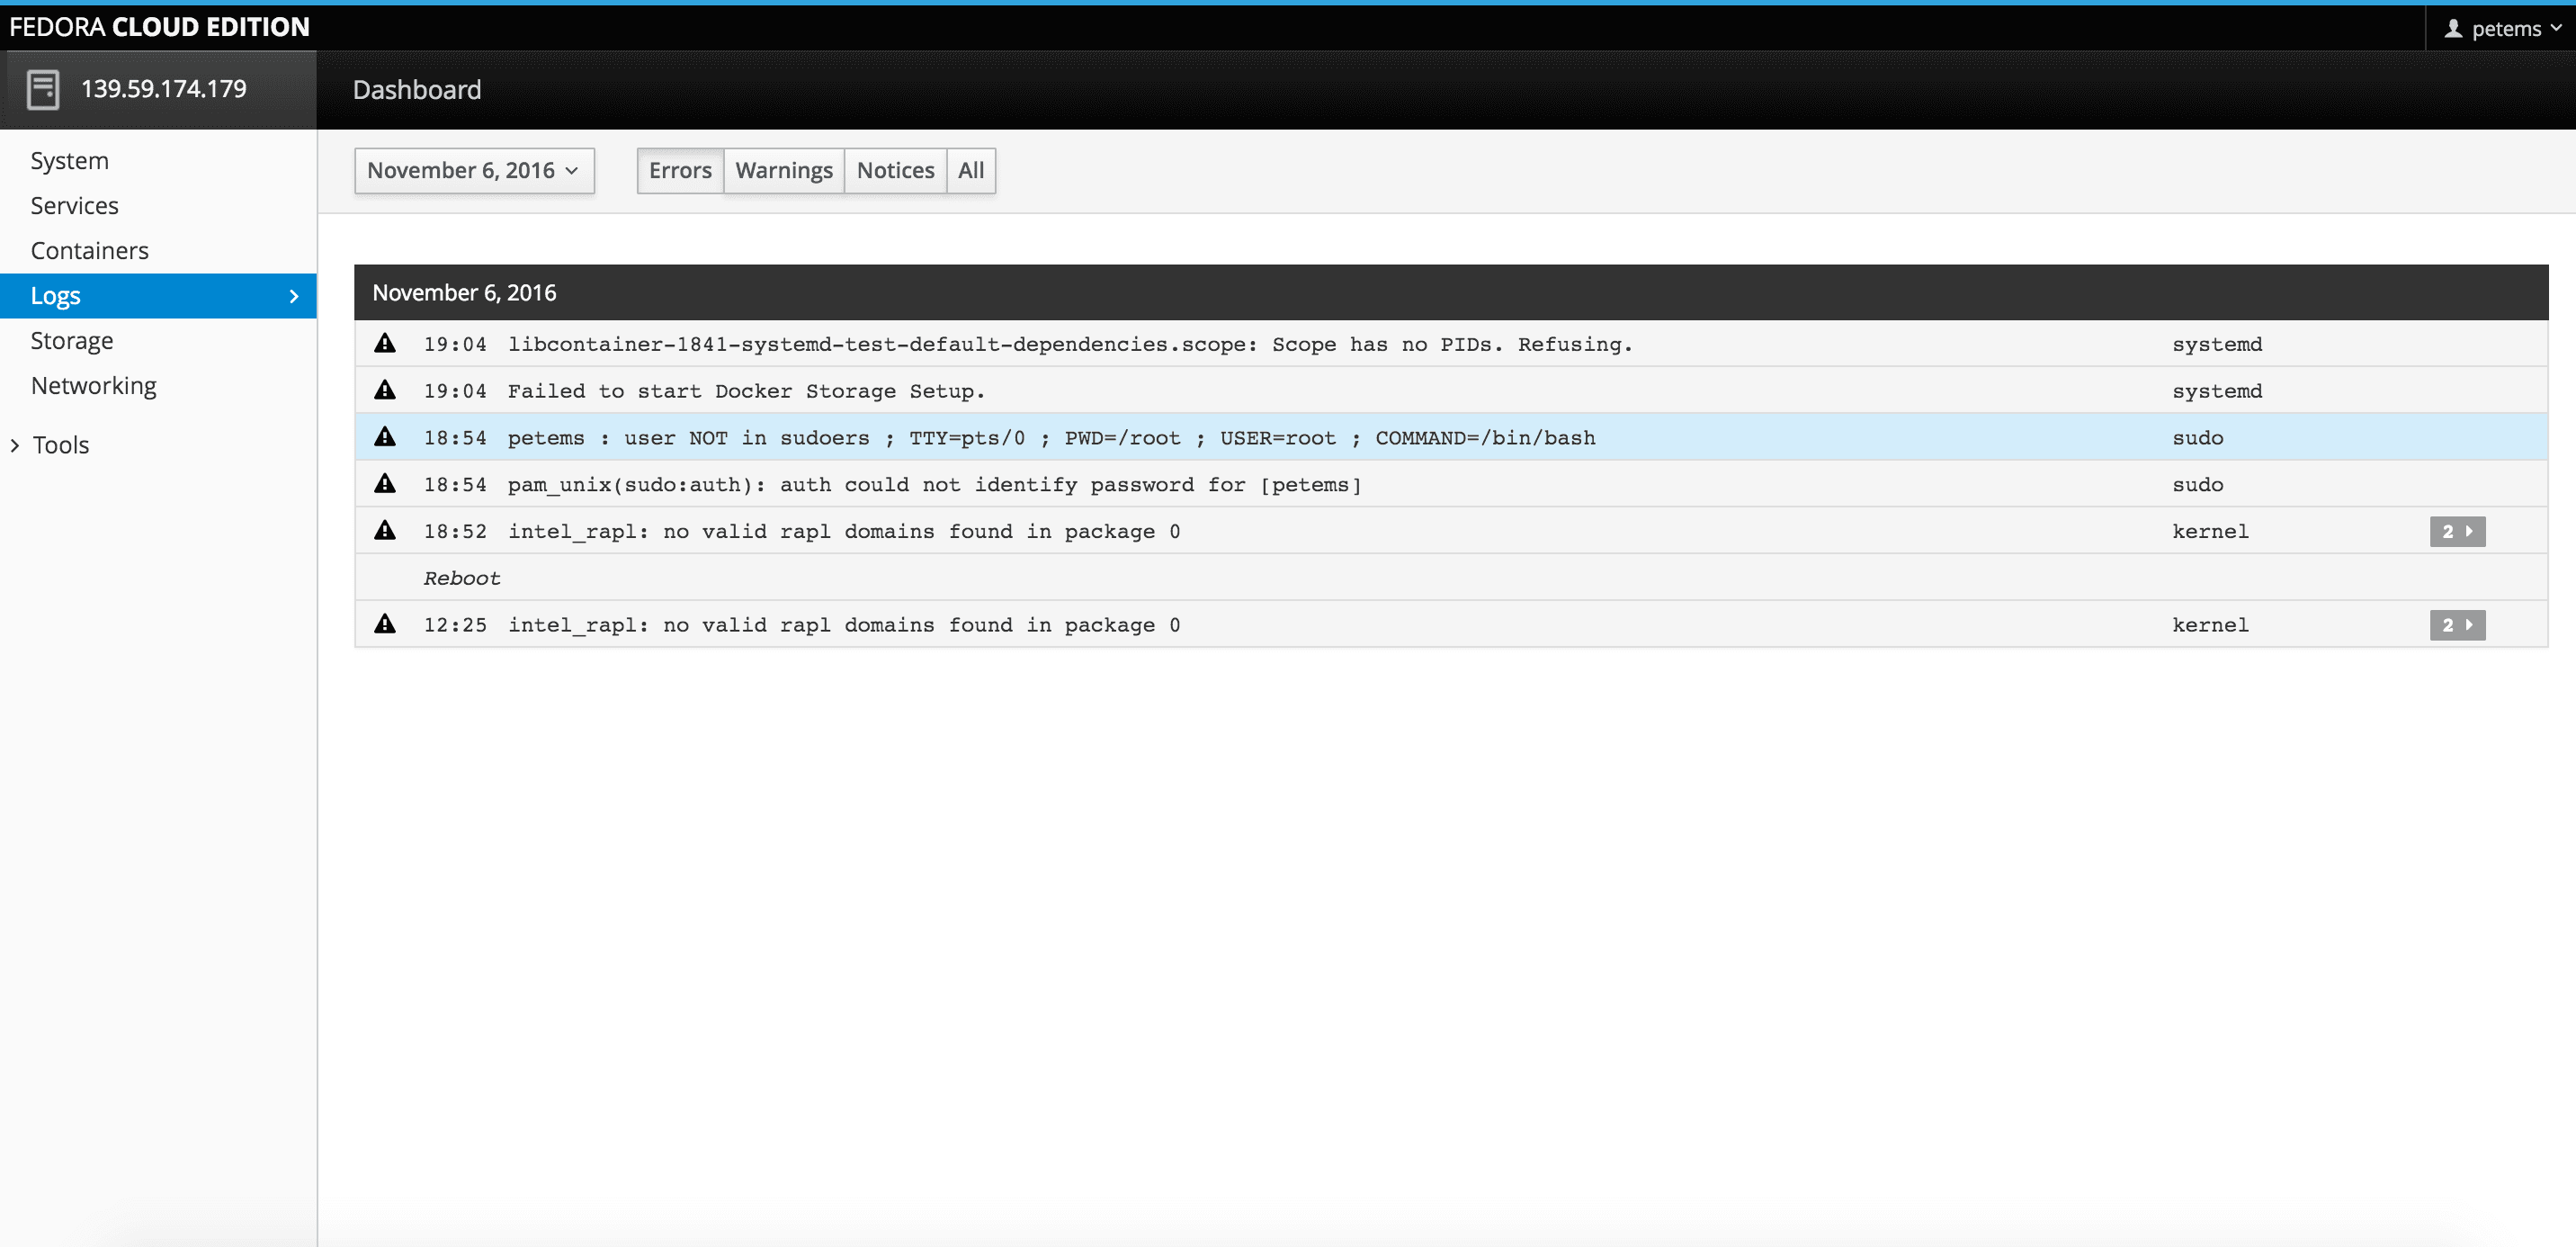Screen dimensions: 2576x1247
Task: Open the Storage section
Action: tap(72, 340)
